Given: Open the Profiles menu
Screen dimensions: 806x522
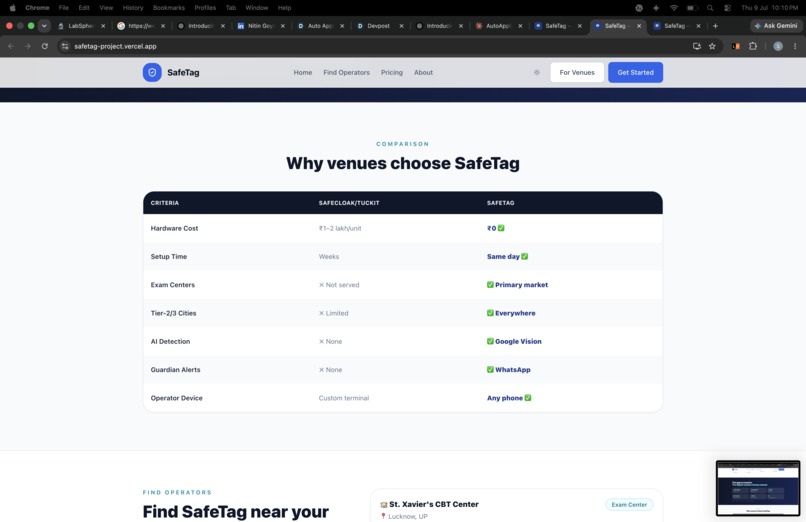Looking at the screenshot, I should click(205, 8).
